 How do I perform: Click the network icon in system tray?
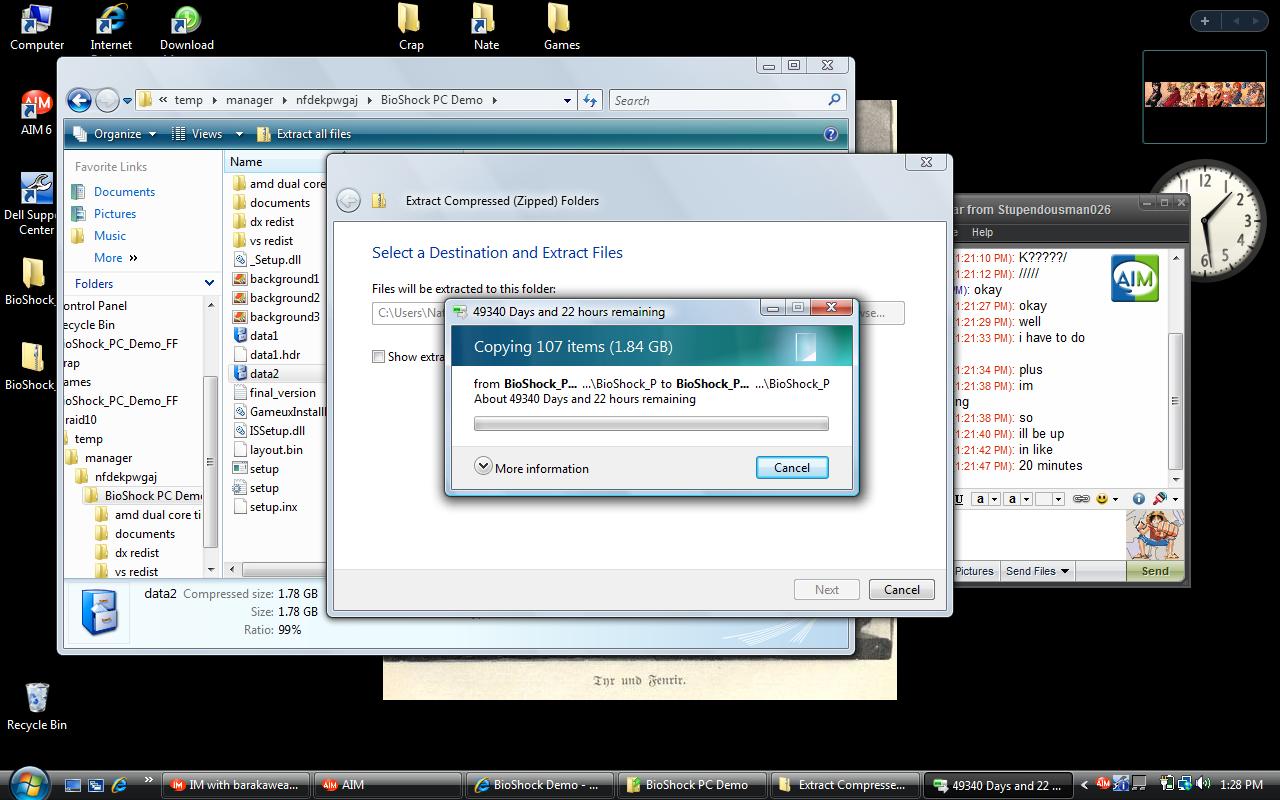coord(1183,784)
